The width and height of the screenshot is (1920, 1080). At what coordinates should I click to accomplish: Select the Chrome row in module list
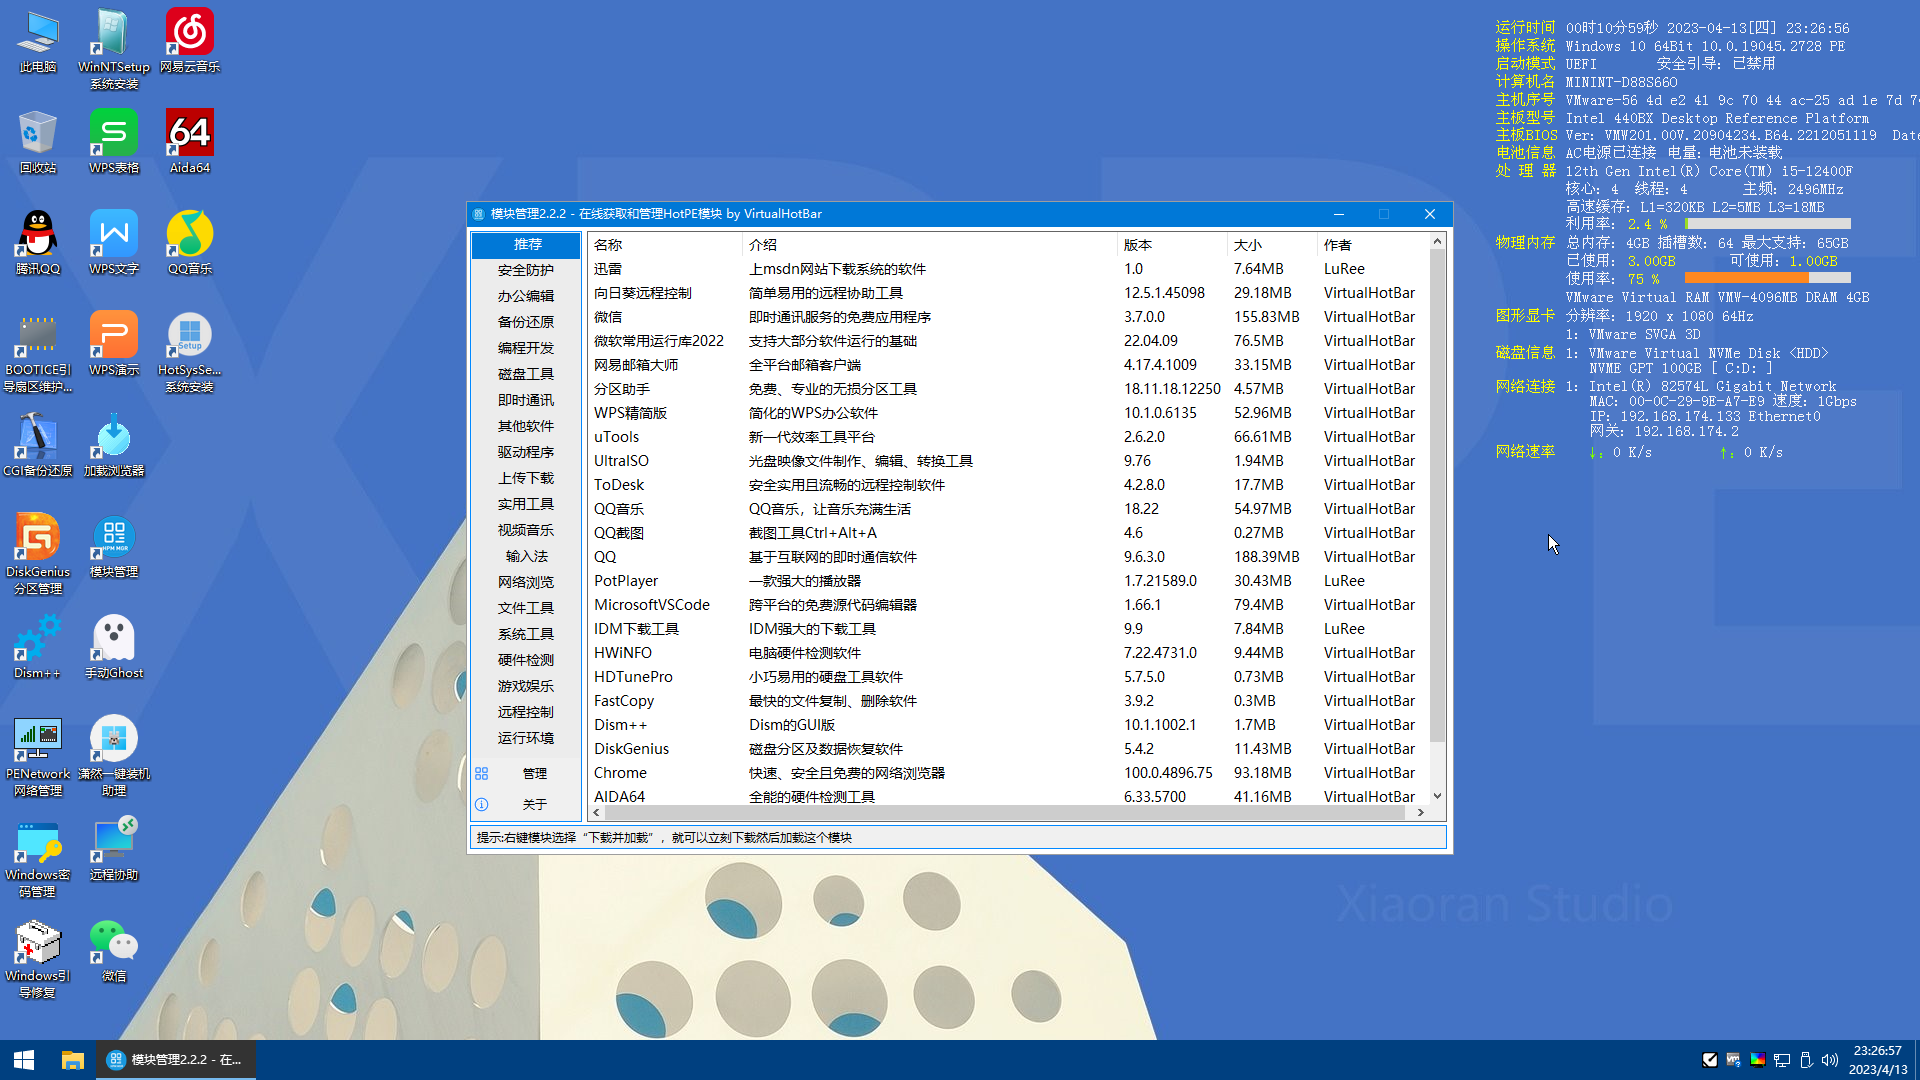pyautogui.click(x=620, y=773)
